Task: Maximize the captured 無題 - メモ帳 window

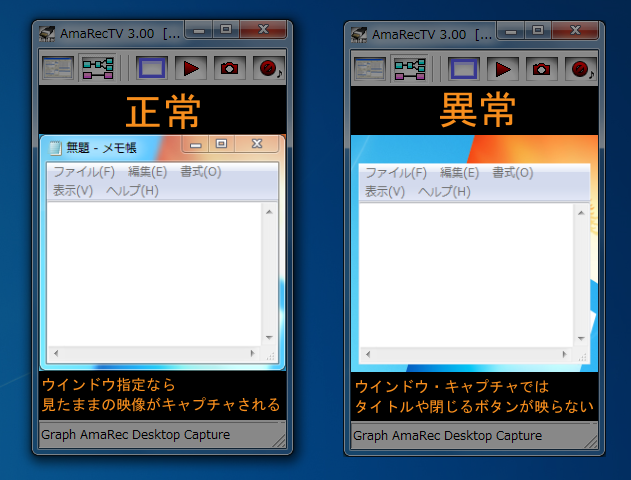Action: [221, 144]
